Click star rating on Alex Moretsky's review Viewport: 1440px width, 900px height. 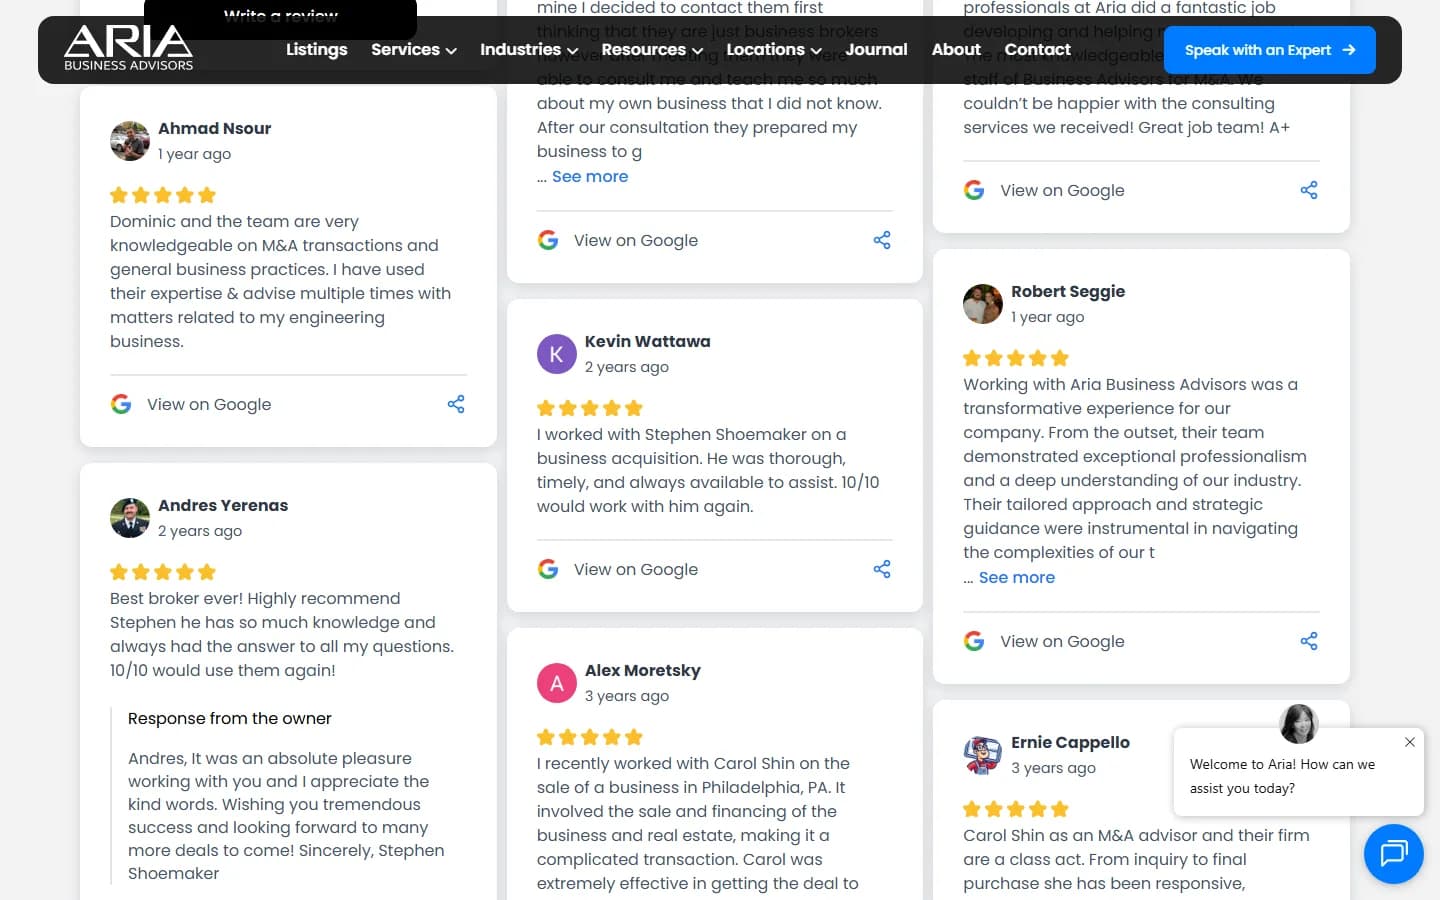[x=590, y=737]
